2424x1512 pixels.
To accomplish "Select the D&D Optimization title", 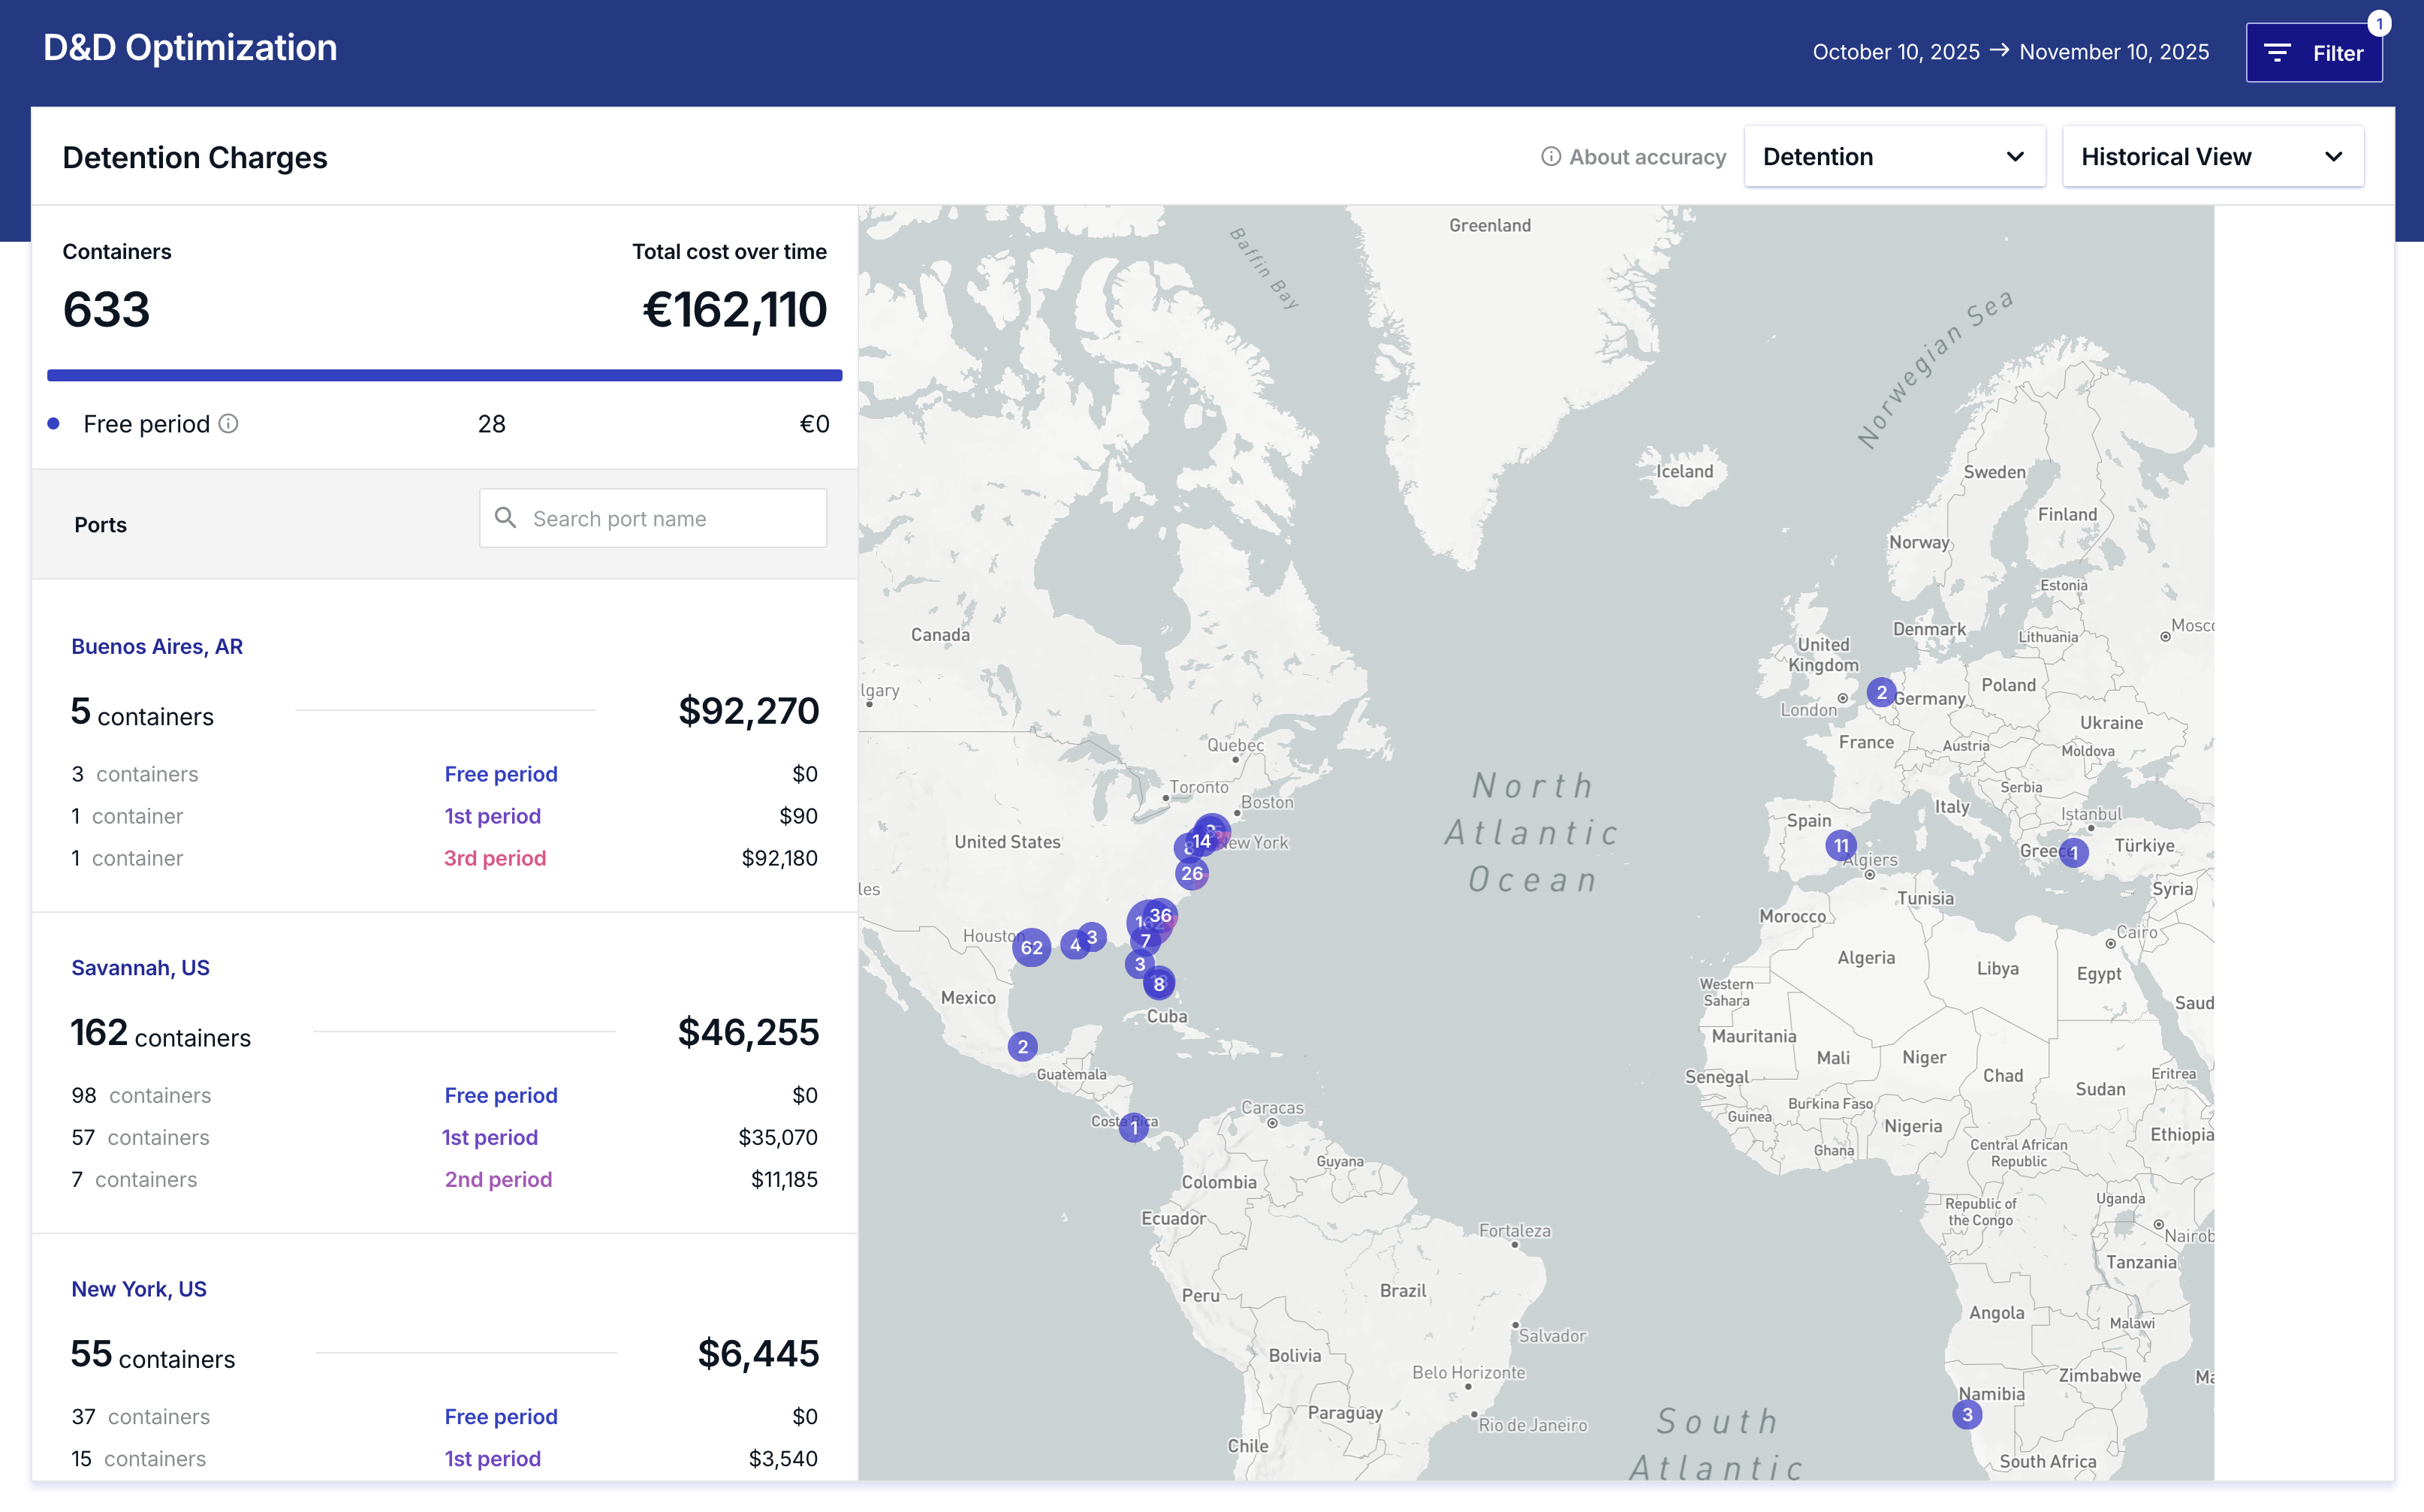I will 190,47.
